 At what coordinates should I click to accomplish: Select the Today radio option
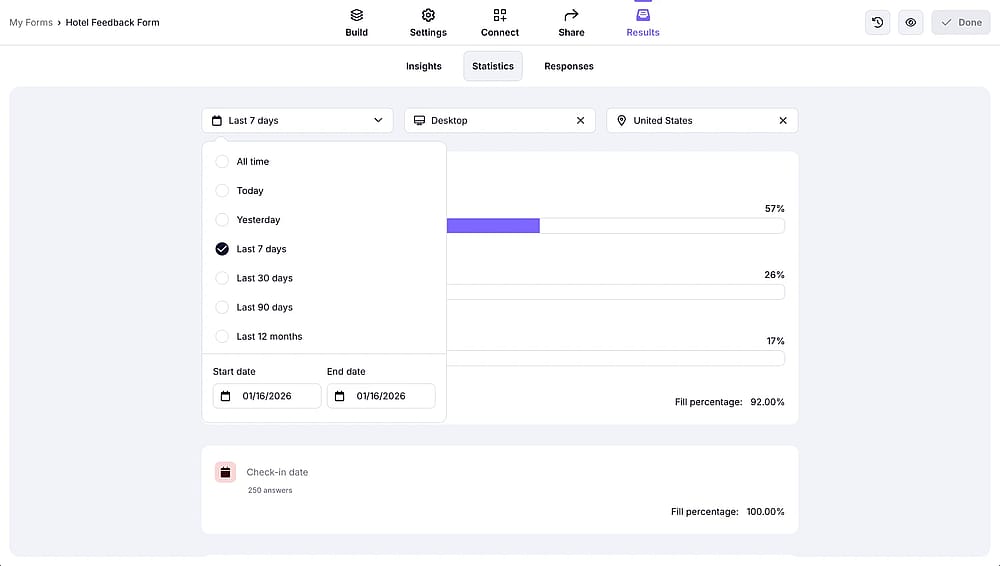(222, 191)
